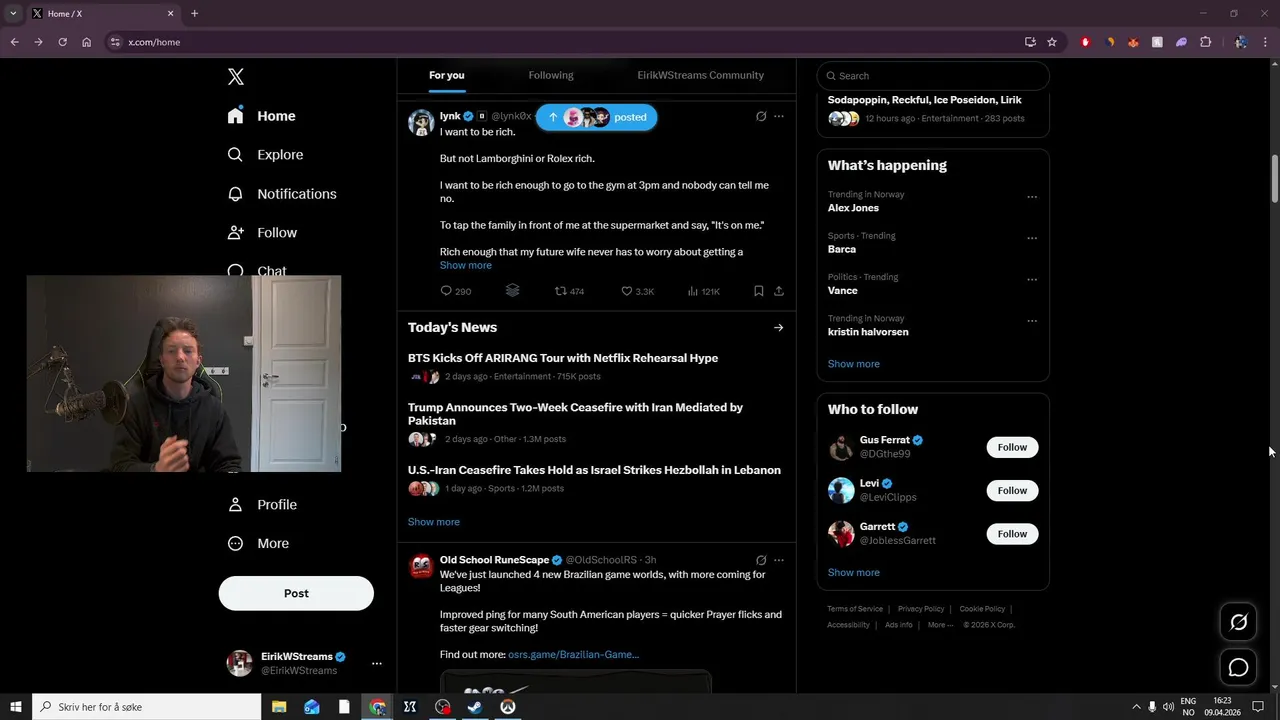Reply to lynk's post

tap(455, 291)
